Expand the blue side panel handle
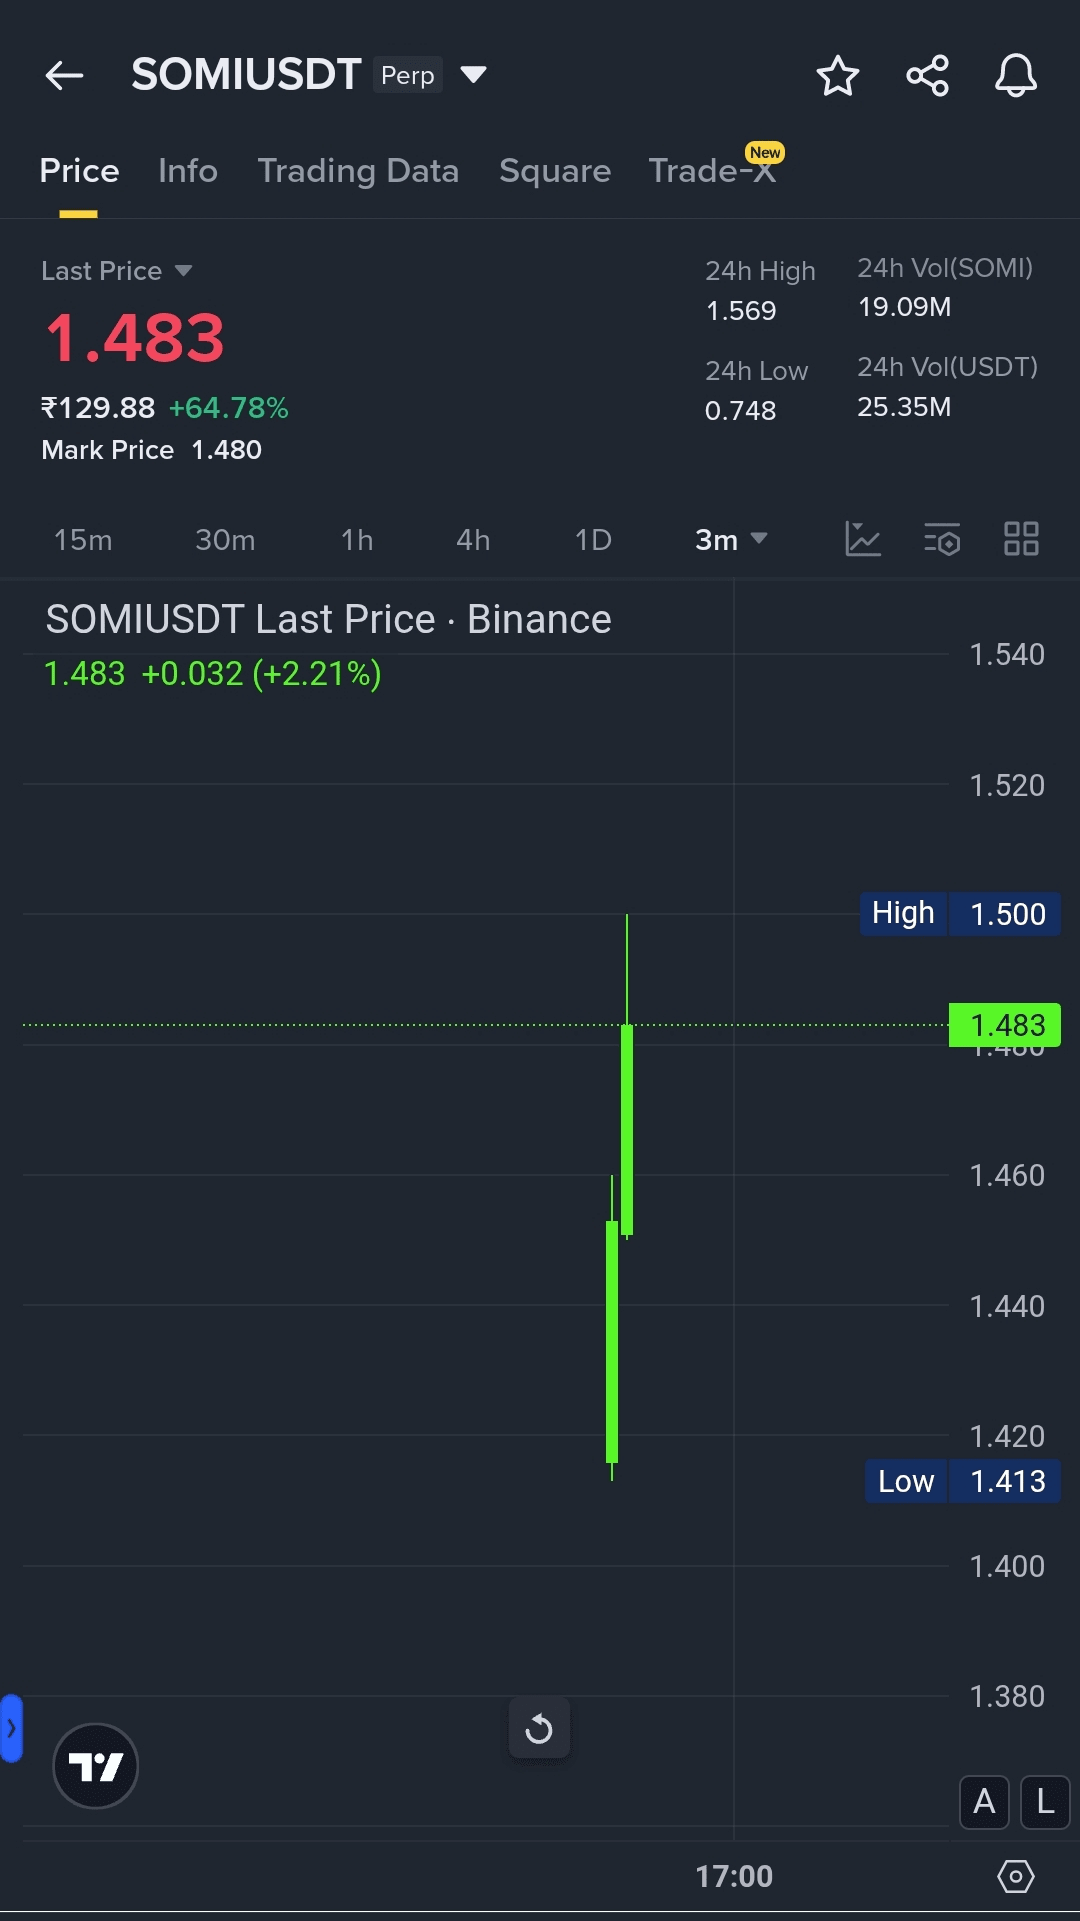 coord(11,1727)
